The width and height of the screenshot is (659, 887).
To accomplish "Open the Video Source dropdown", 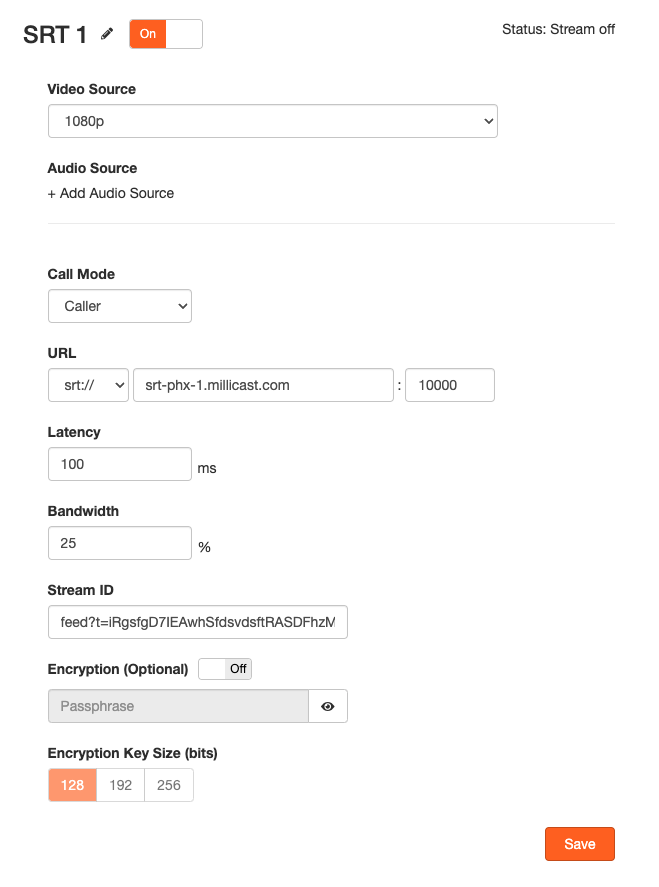I will click(x=272, y=121).
